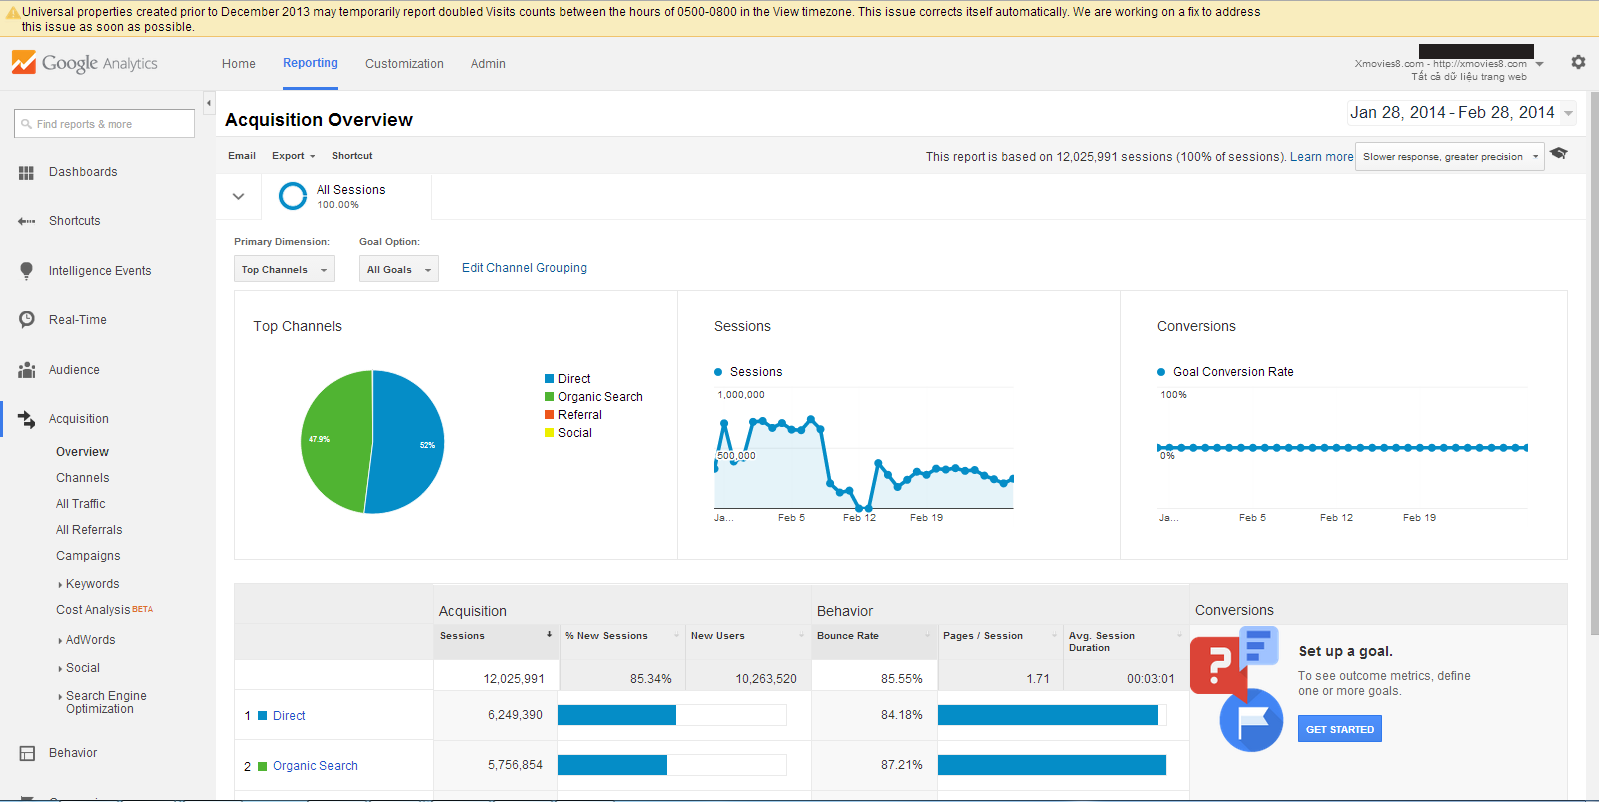
Task: Open the date range picker
Action: [x=1461, y=113]
